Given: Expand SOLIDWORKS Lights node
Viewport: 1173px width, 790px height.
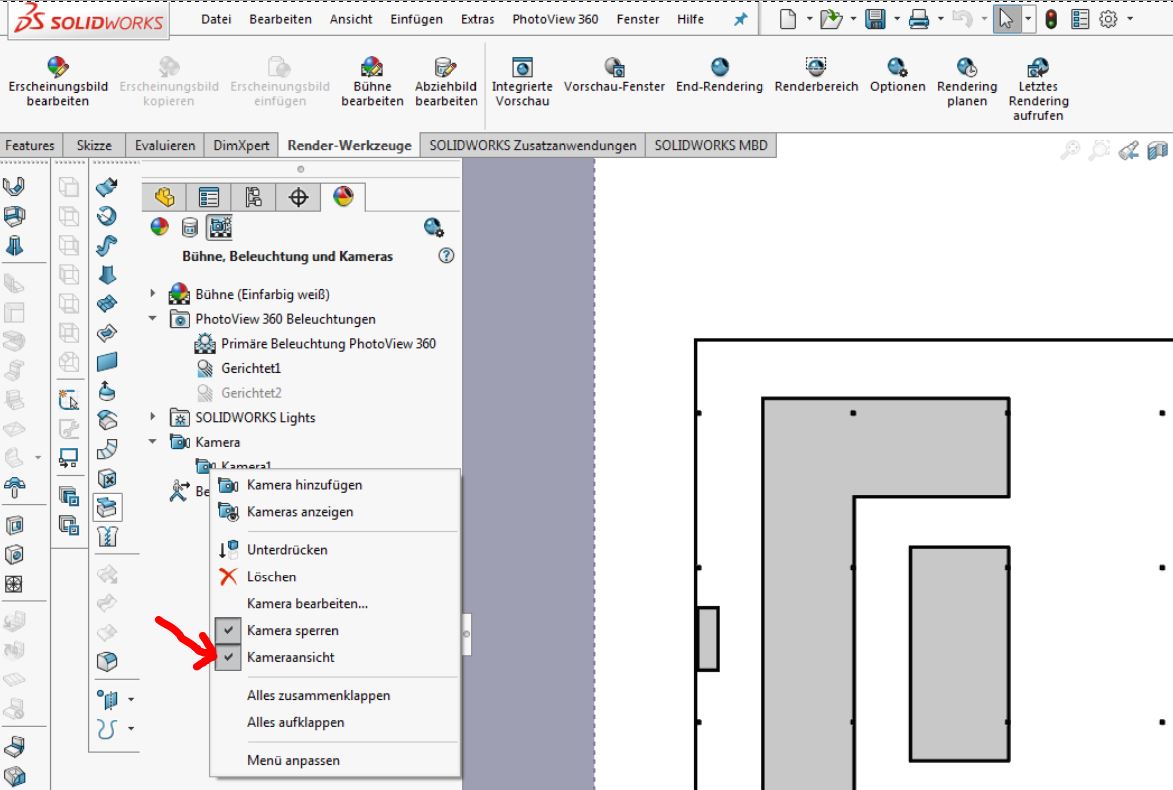Looking at the screenshot, I should coord(153,417).
